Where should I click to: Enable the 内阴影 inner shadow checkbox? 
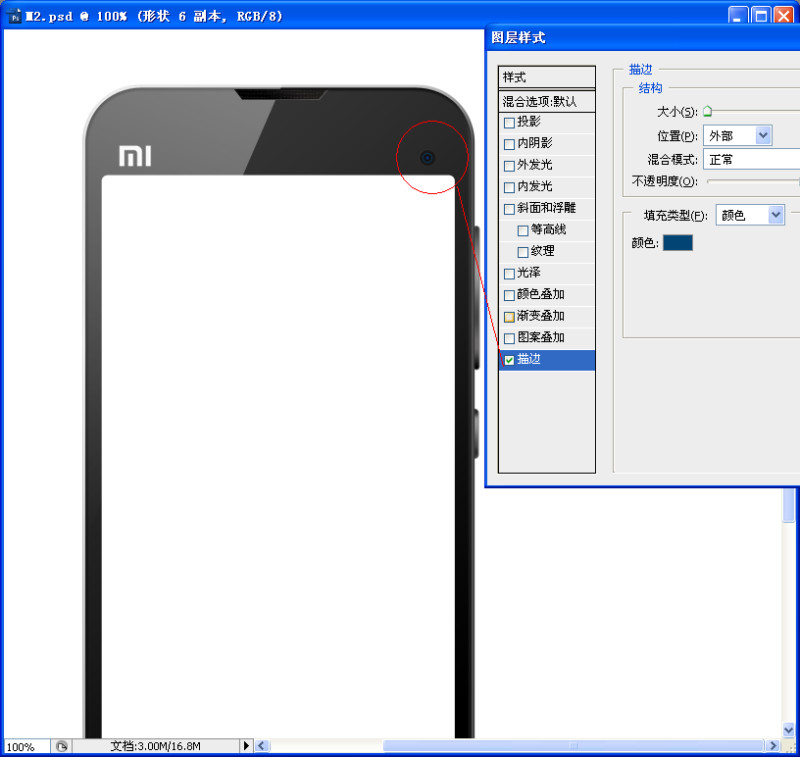pyautogui.click(x=509, y=144)
